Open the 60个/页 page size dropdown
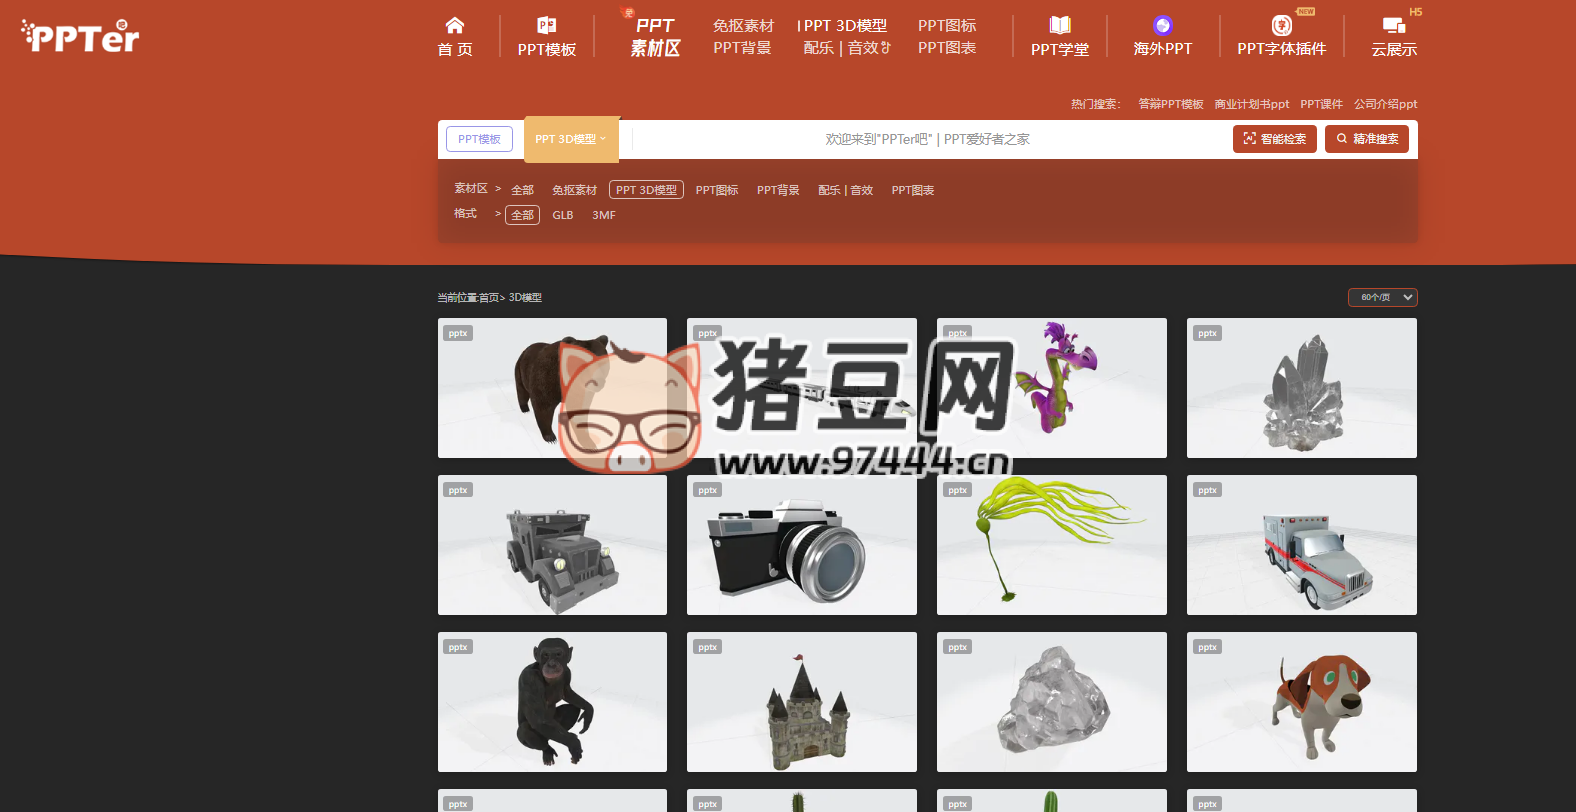This screenshot has height=812, width=1576. tap(1383, 297)
